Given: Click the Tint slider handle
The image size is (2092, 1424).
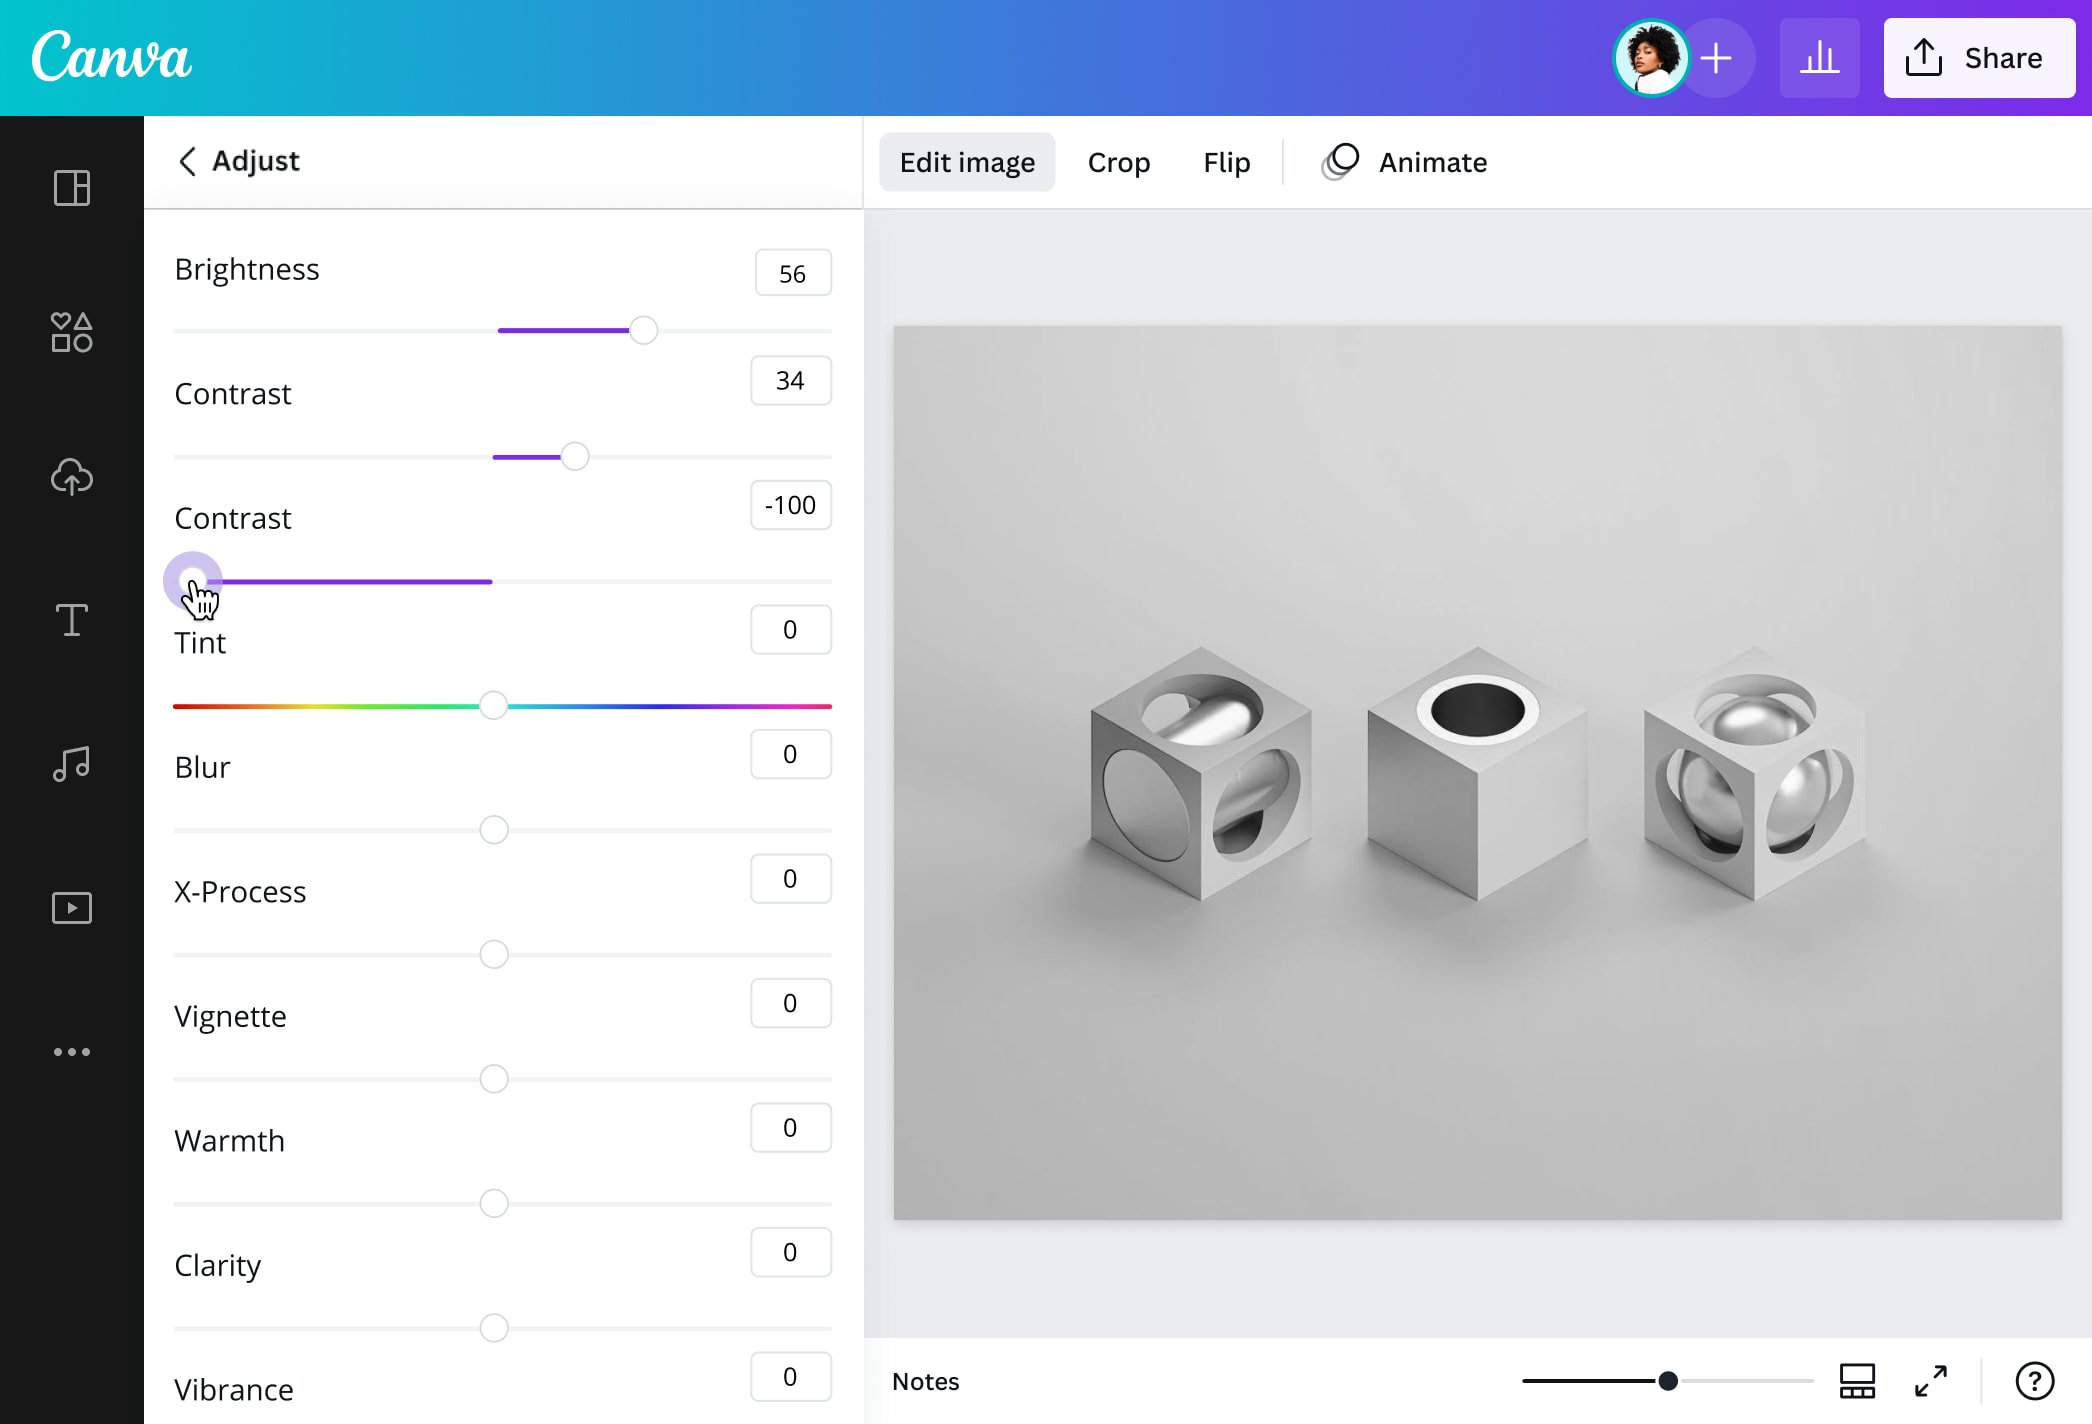Looking at the screenshot, I should point(493,705).
